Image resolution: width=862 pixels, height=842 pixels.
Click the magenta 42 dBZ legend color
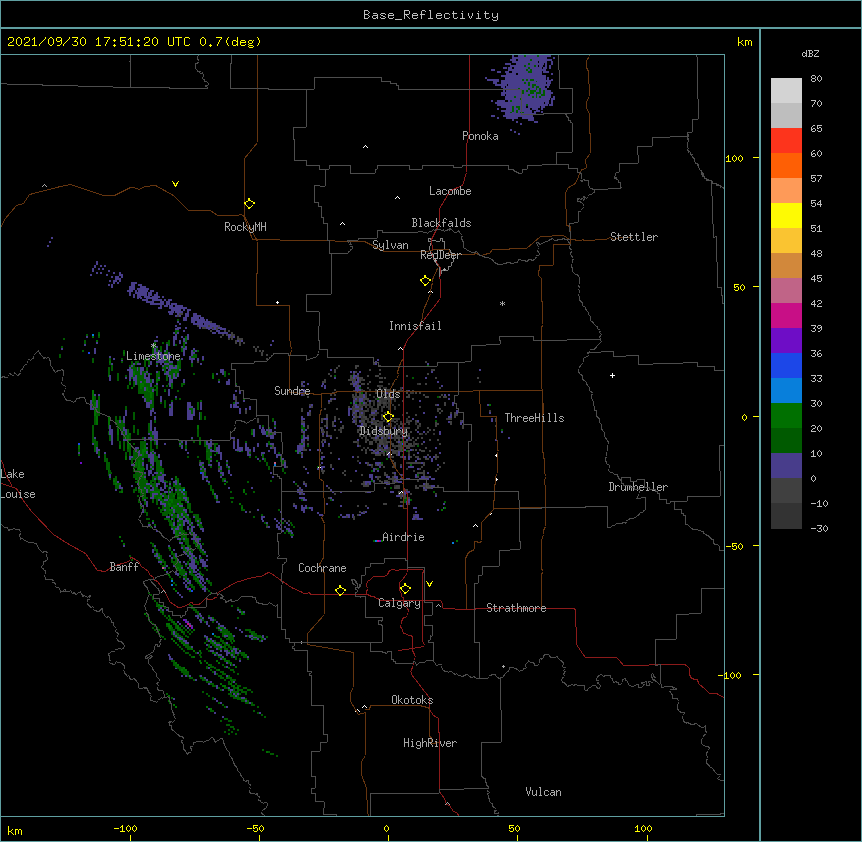pyautogui.click(x=786, y=315)
